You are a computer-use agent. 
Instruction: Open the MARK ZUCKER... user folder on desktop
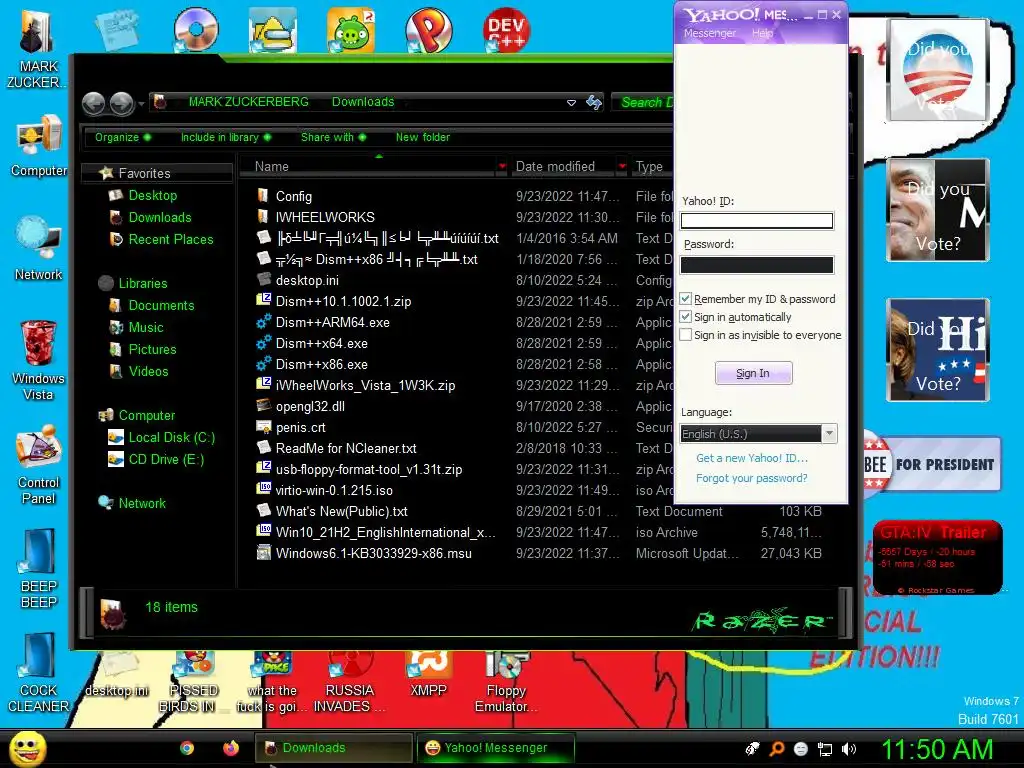[x=38, y=49]
